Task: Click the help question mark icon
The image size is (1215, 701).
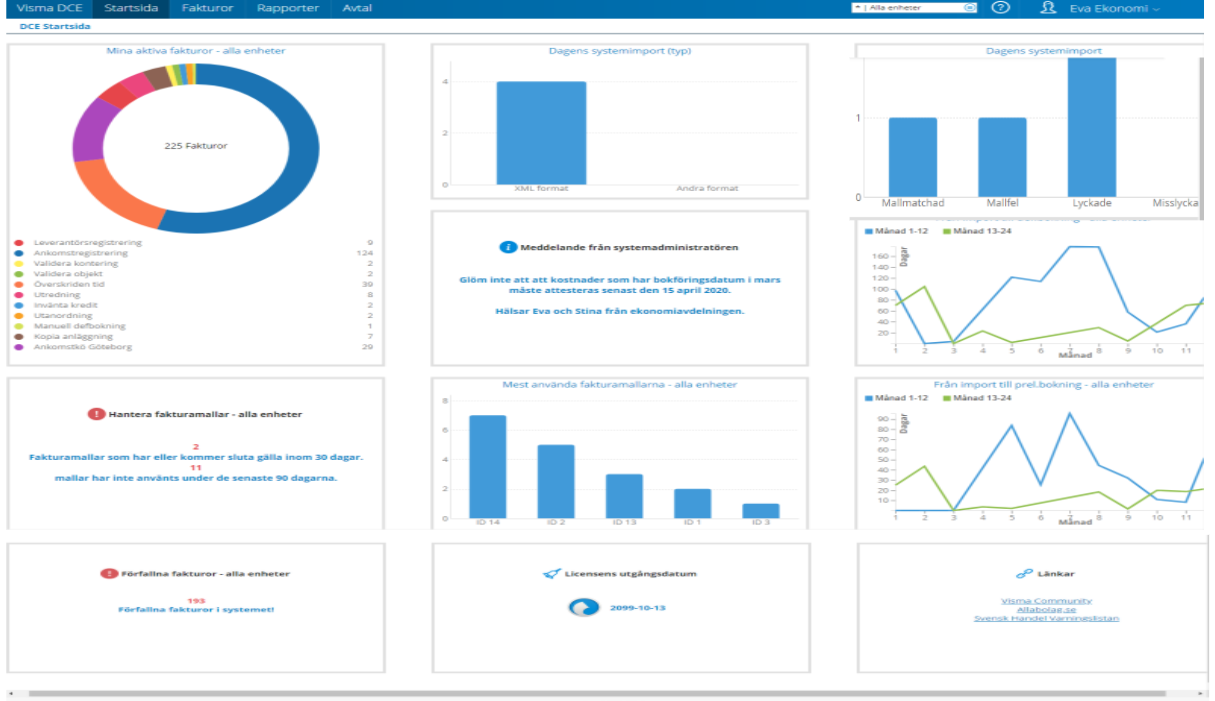Action: point(1000,8)
